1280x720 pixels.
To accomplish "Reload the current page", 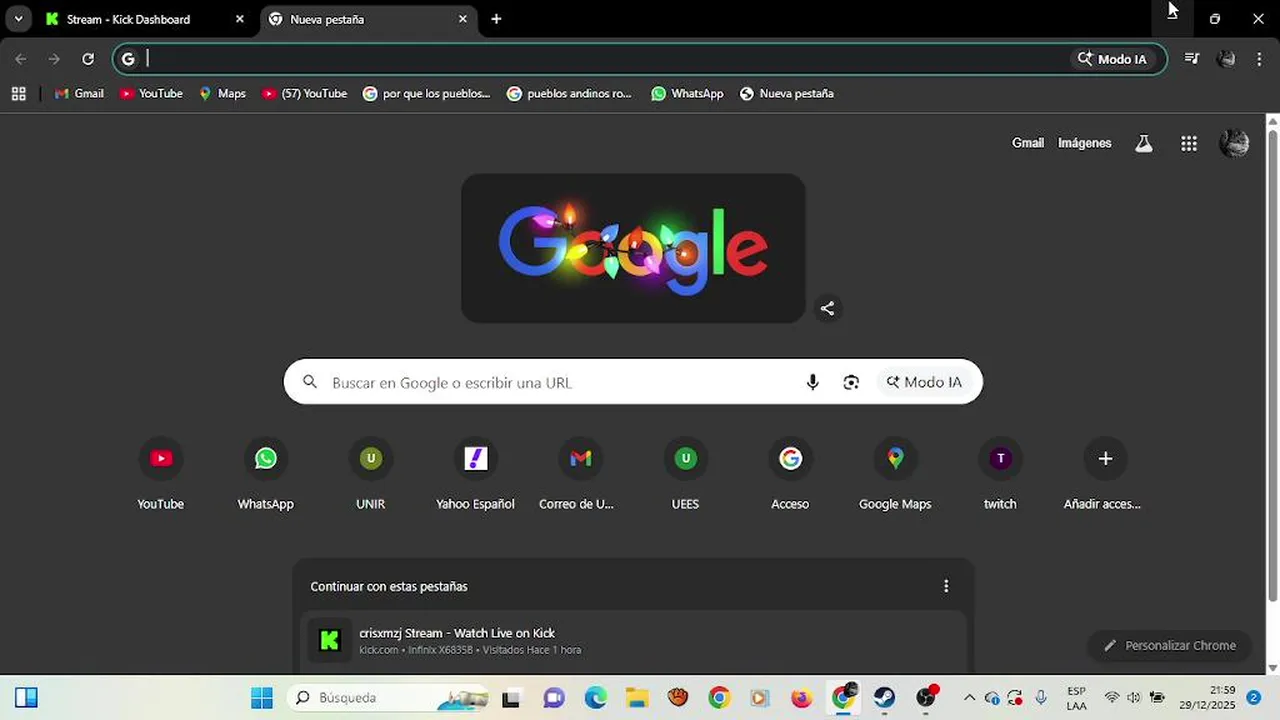I will [88, 59].
